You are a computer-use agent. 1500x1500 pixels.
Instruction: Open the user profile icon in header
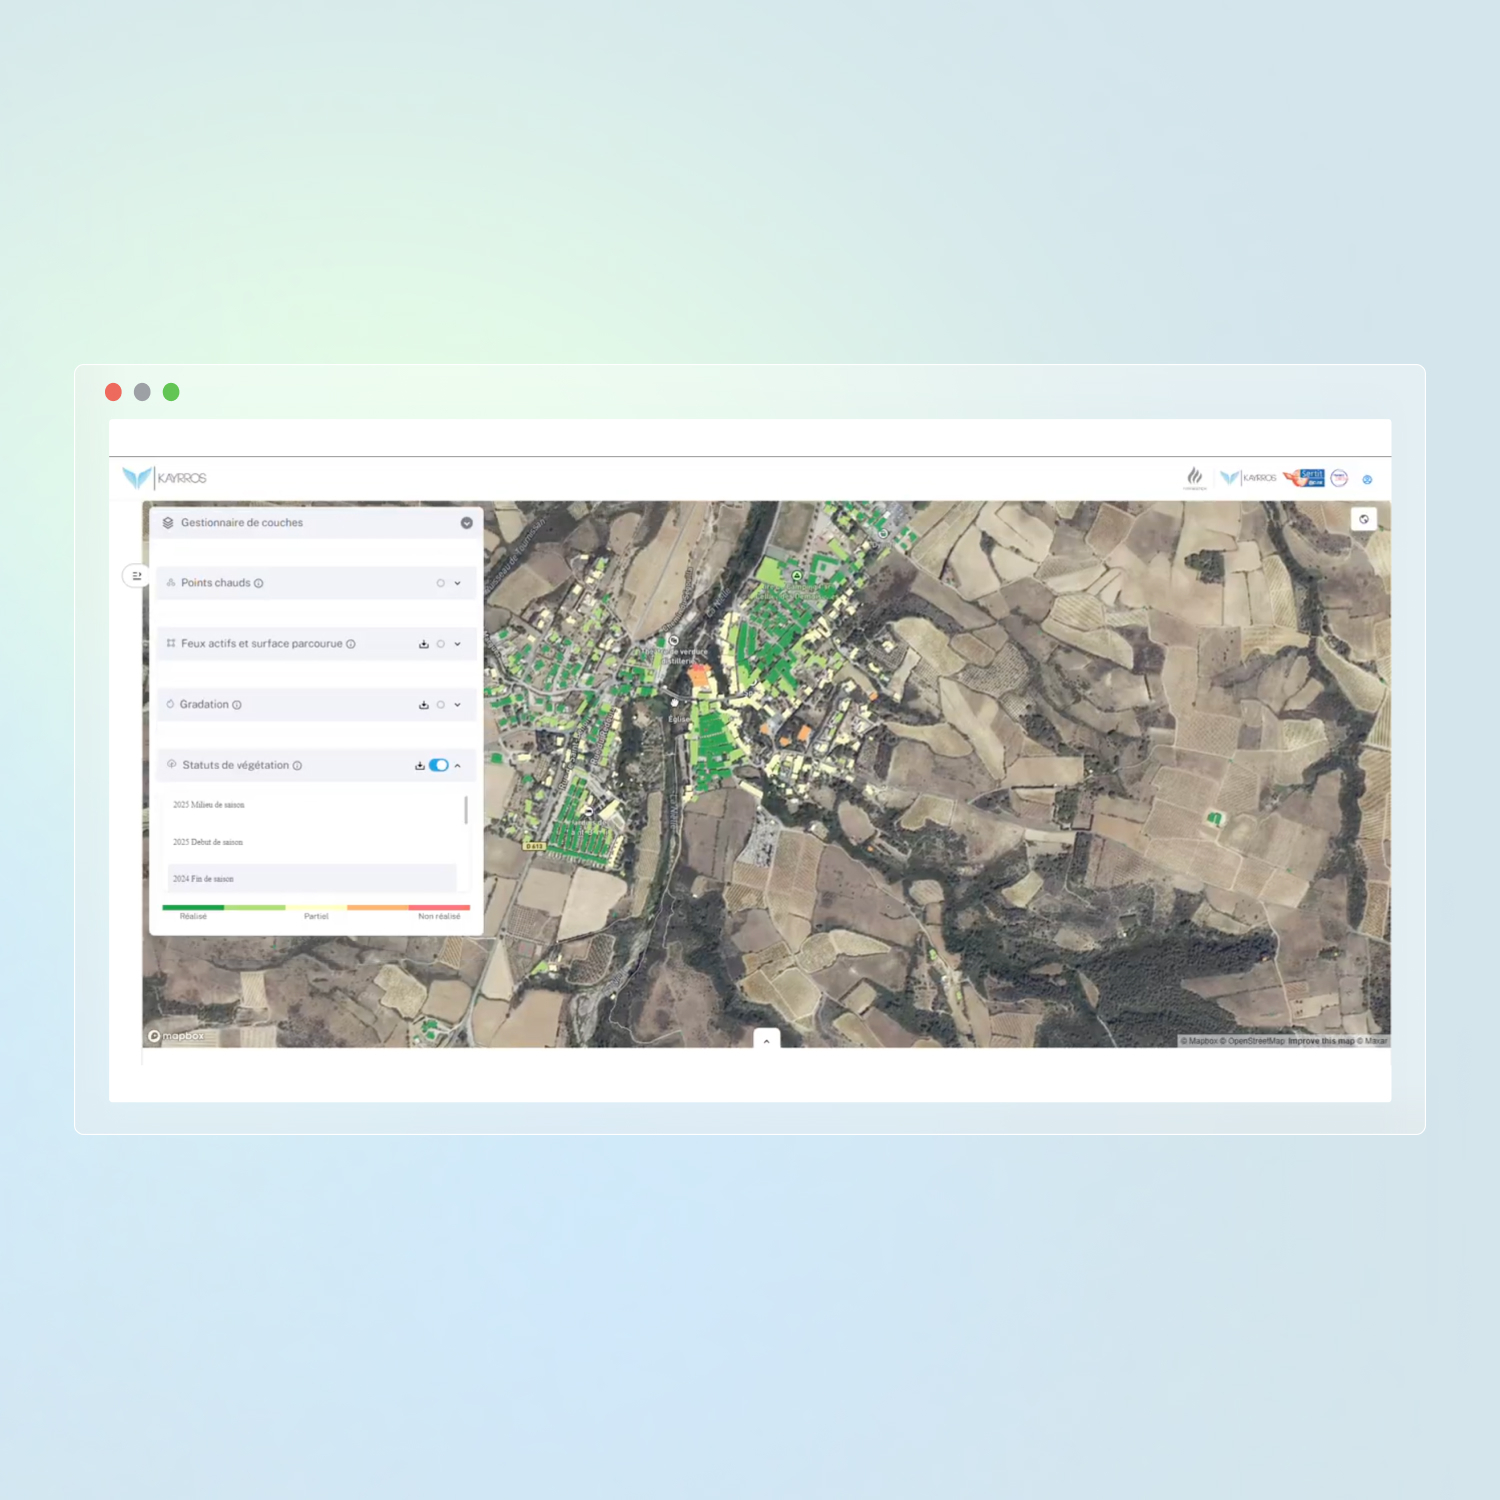tap(1367, 479)
